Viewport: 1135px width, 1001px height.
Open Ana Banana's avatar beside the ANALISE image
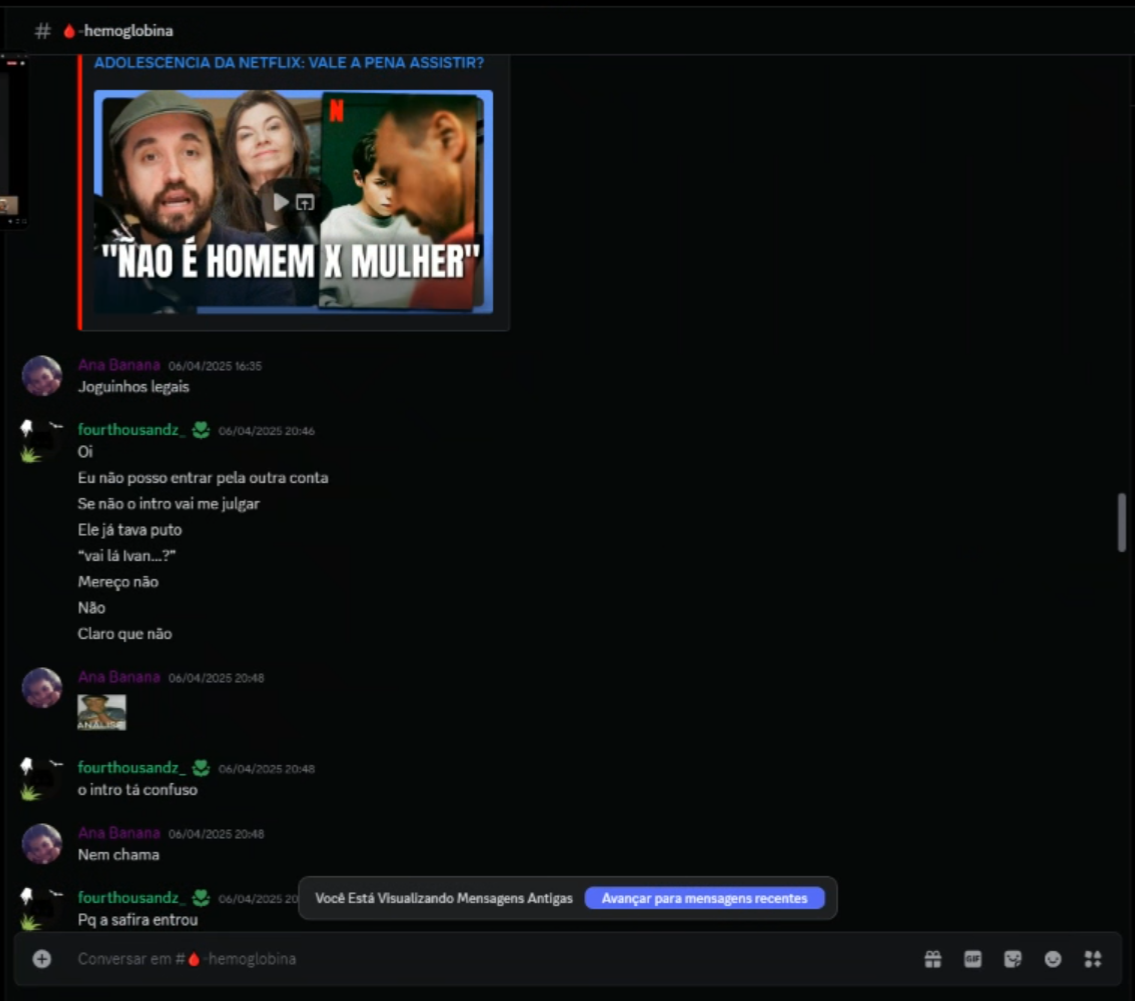(x=42, y=688)
